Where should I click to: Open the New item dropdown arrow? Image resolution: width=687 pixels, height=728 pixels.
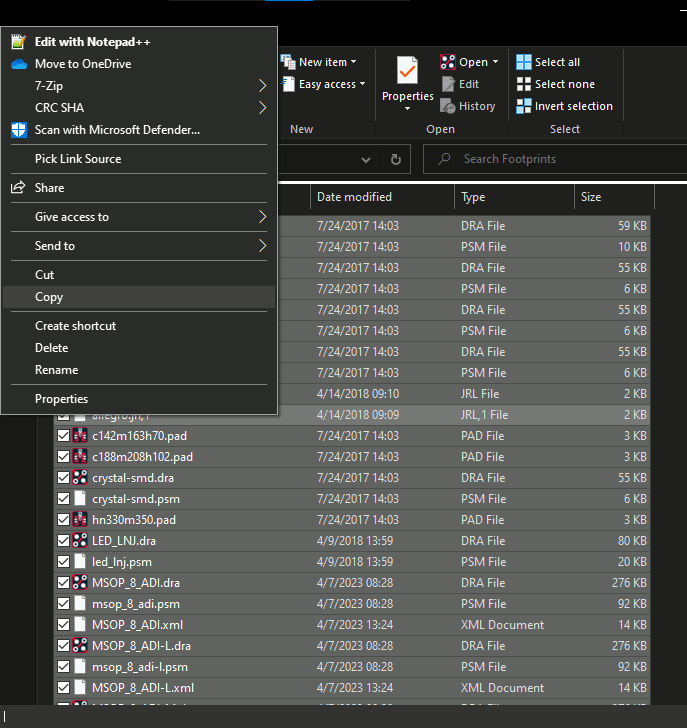tap(354, 62)
